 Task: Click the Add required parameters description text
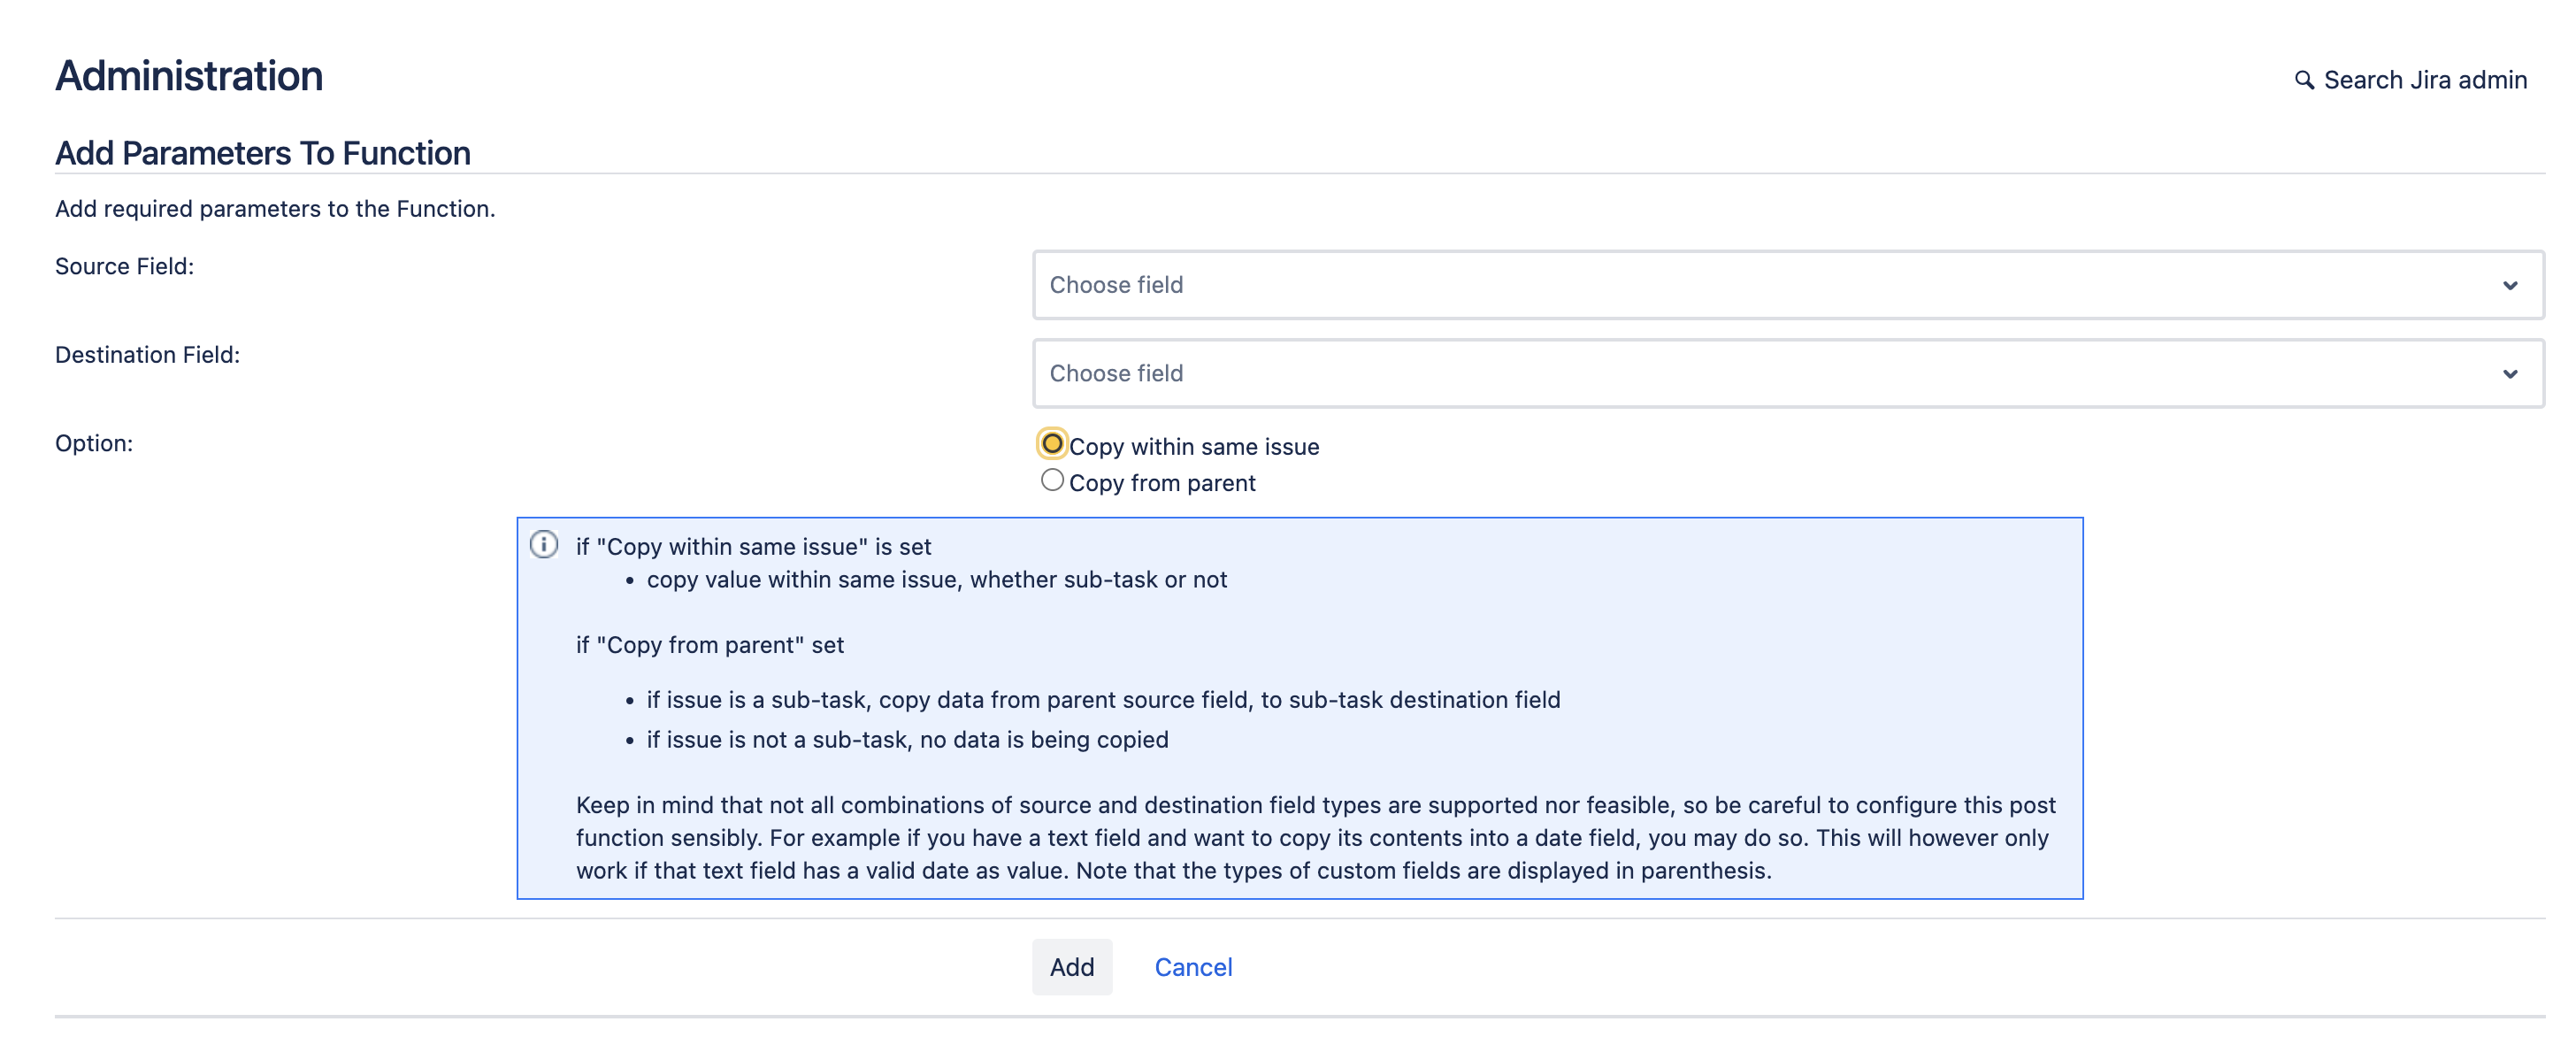click(275, 209)
